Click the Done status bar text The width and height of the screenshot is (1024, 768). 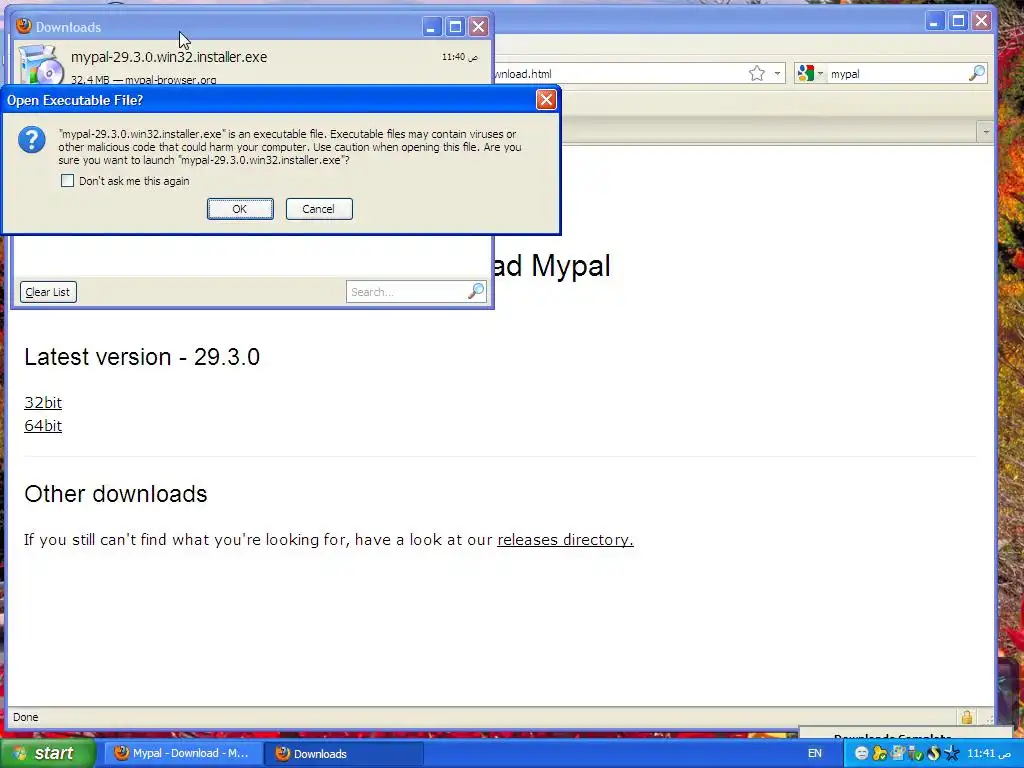[x=25, y=717]
